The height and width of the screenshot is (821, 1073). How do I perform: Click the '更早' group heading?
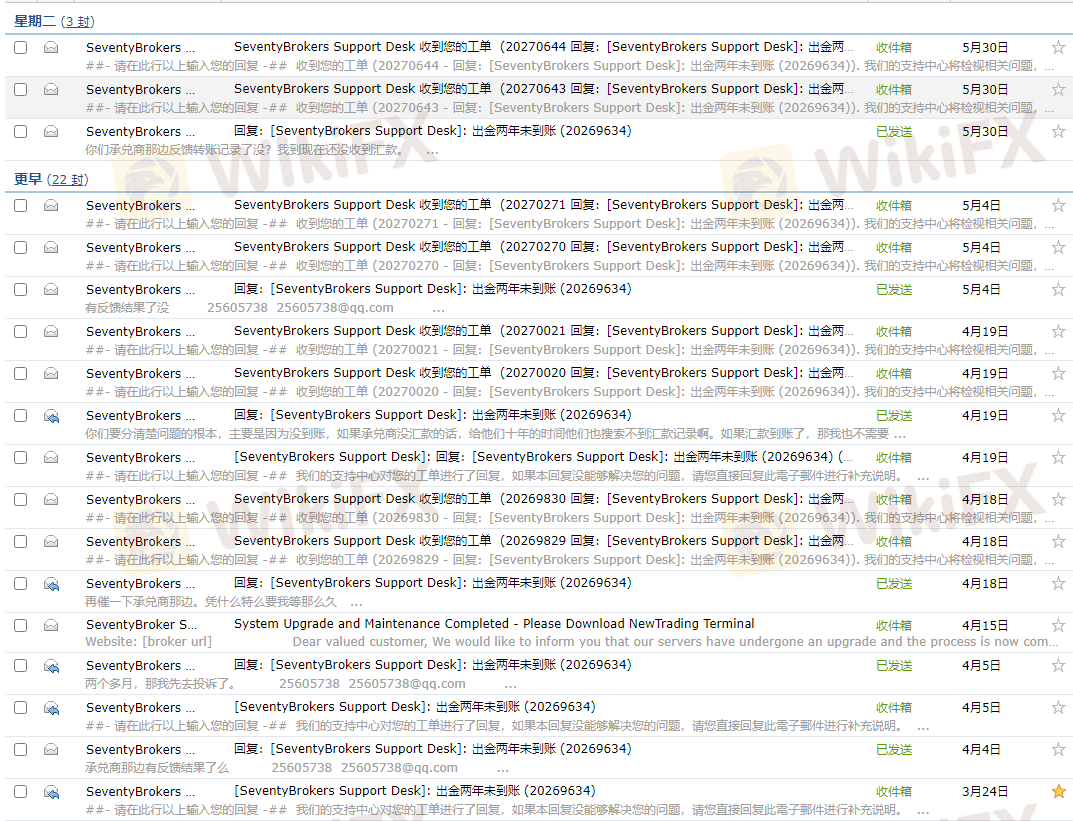28,180
